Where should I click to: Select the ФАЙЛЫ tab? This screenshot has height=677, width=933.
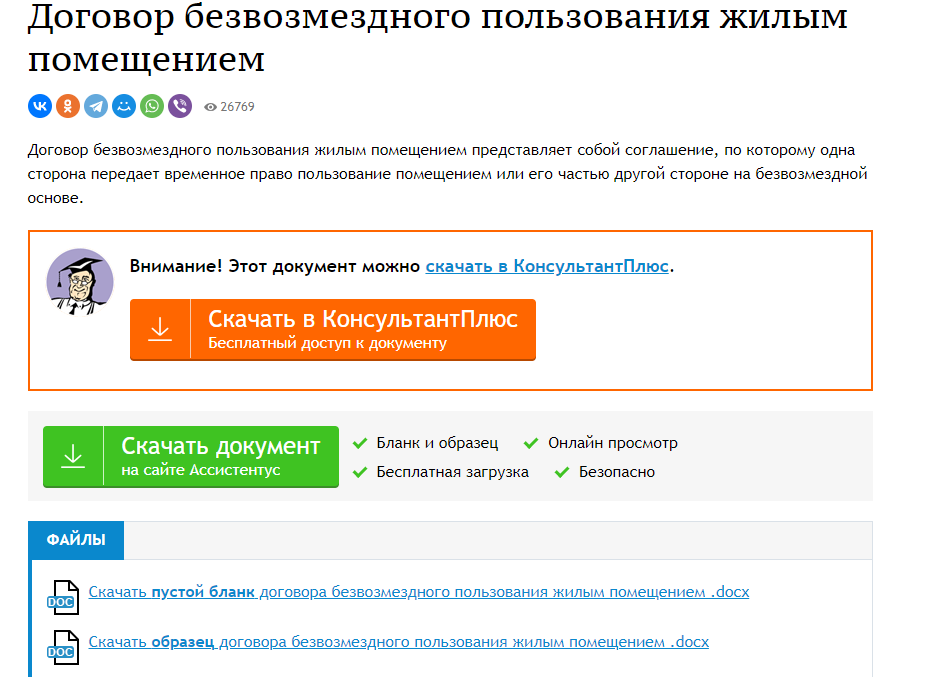pyautogui.click(x=76, y=540)
